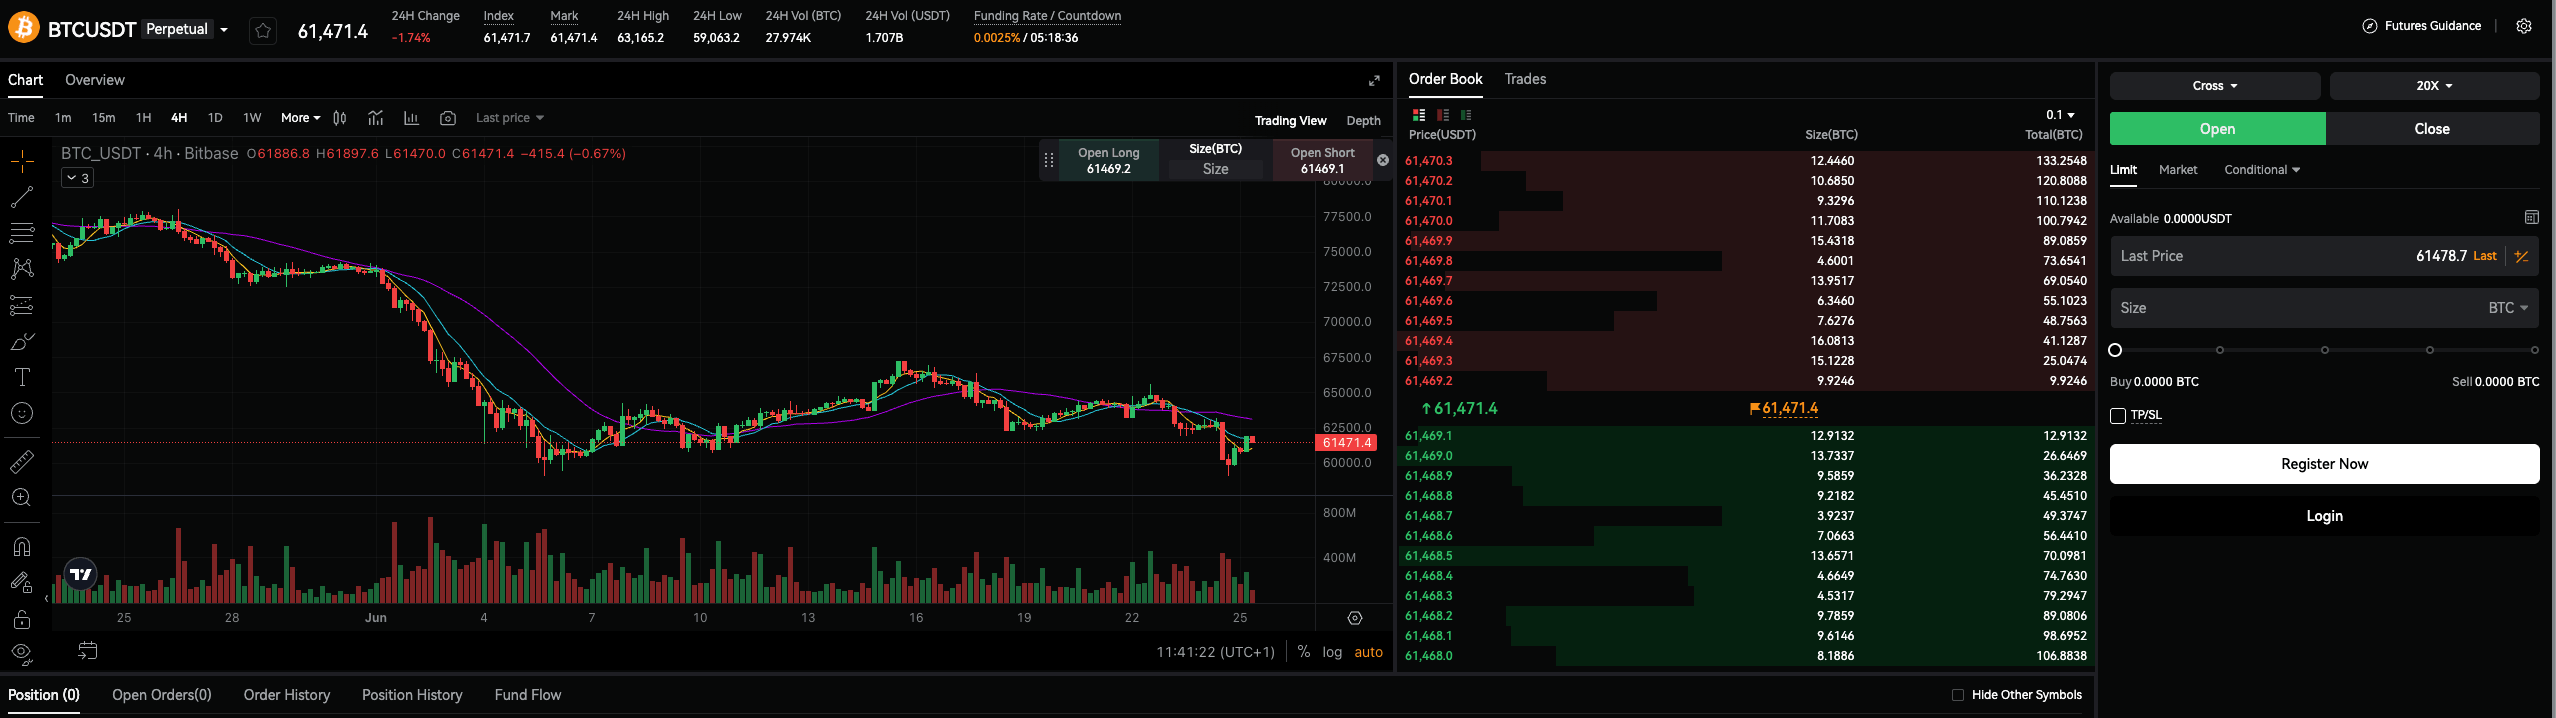Image resolution: width=2556 pixels, height=718 pixels.
Task: Select the 15m timeframe
Action: [104, 118]
